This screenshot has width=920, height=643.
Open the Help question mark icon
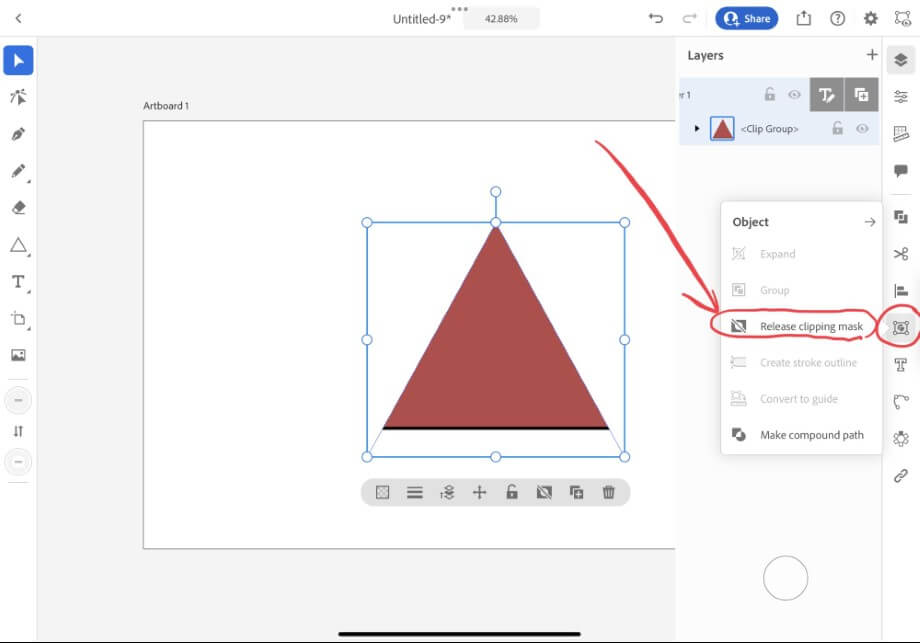[837, 18]
